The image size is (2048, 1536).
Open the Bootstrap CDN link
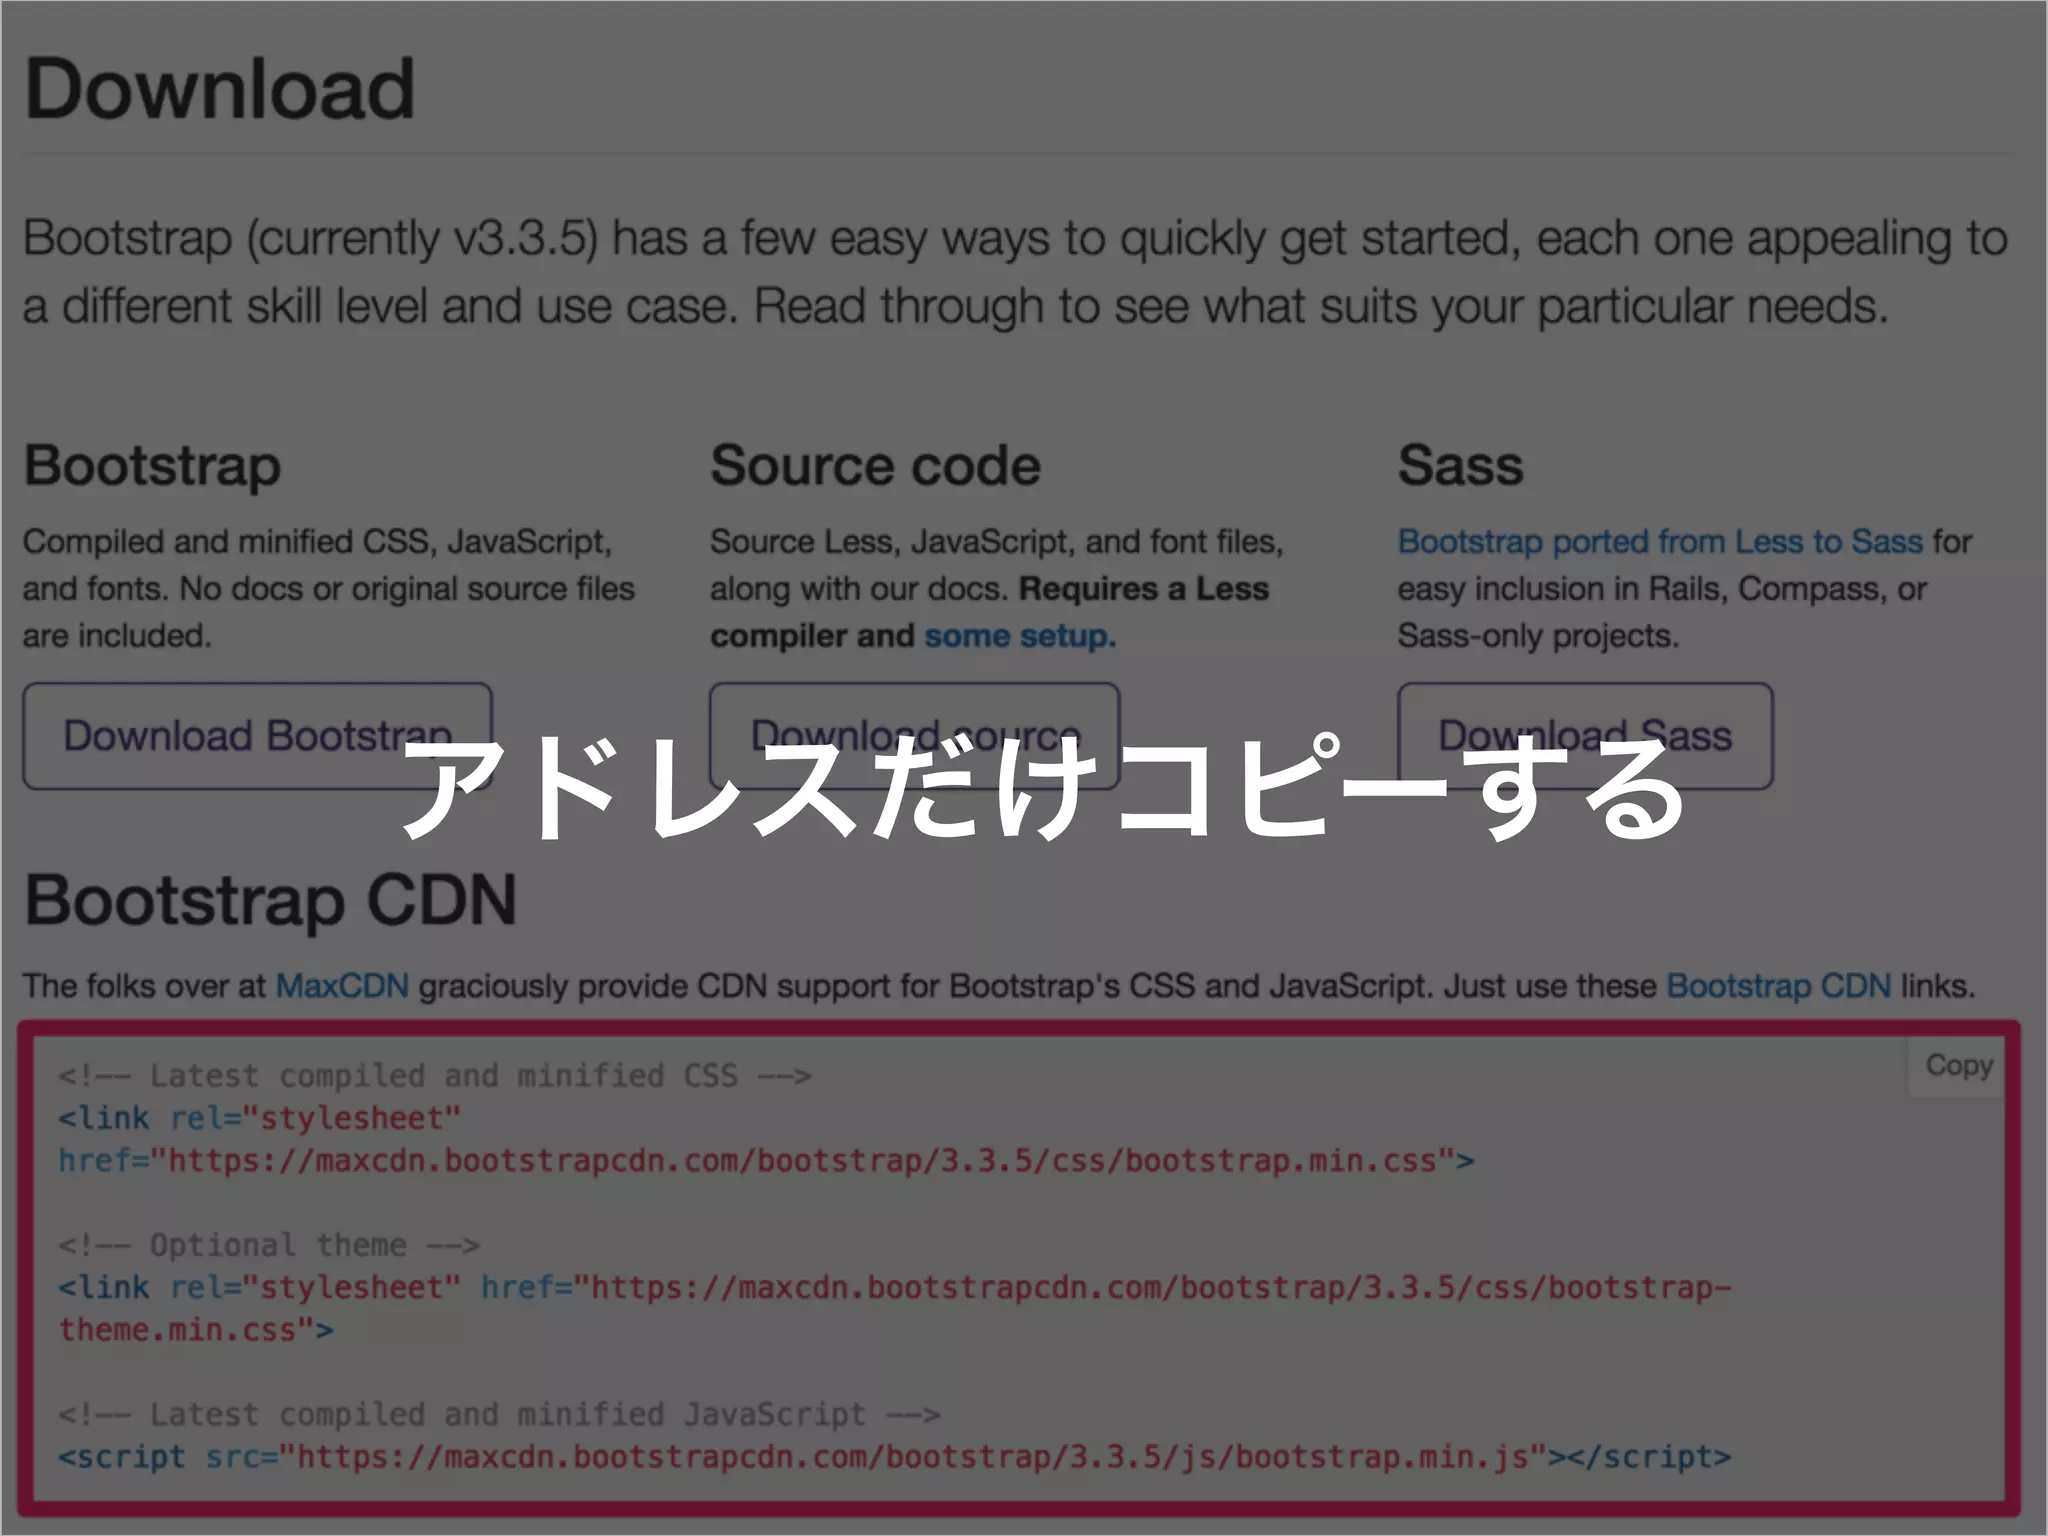pos(1779,986)
